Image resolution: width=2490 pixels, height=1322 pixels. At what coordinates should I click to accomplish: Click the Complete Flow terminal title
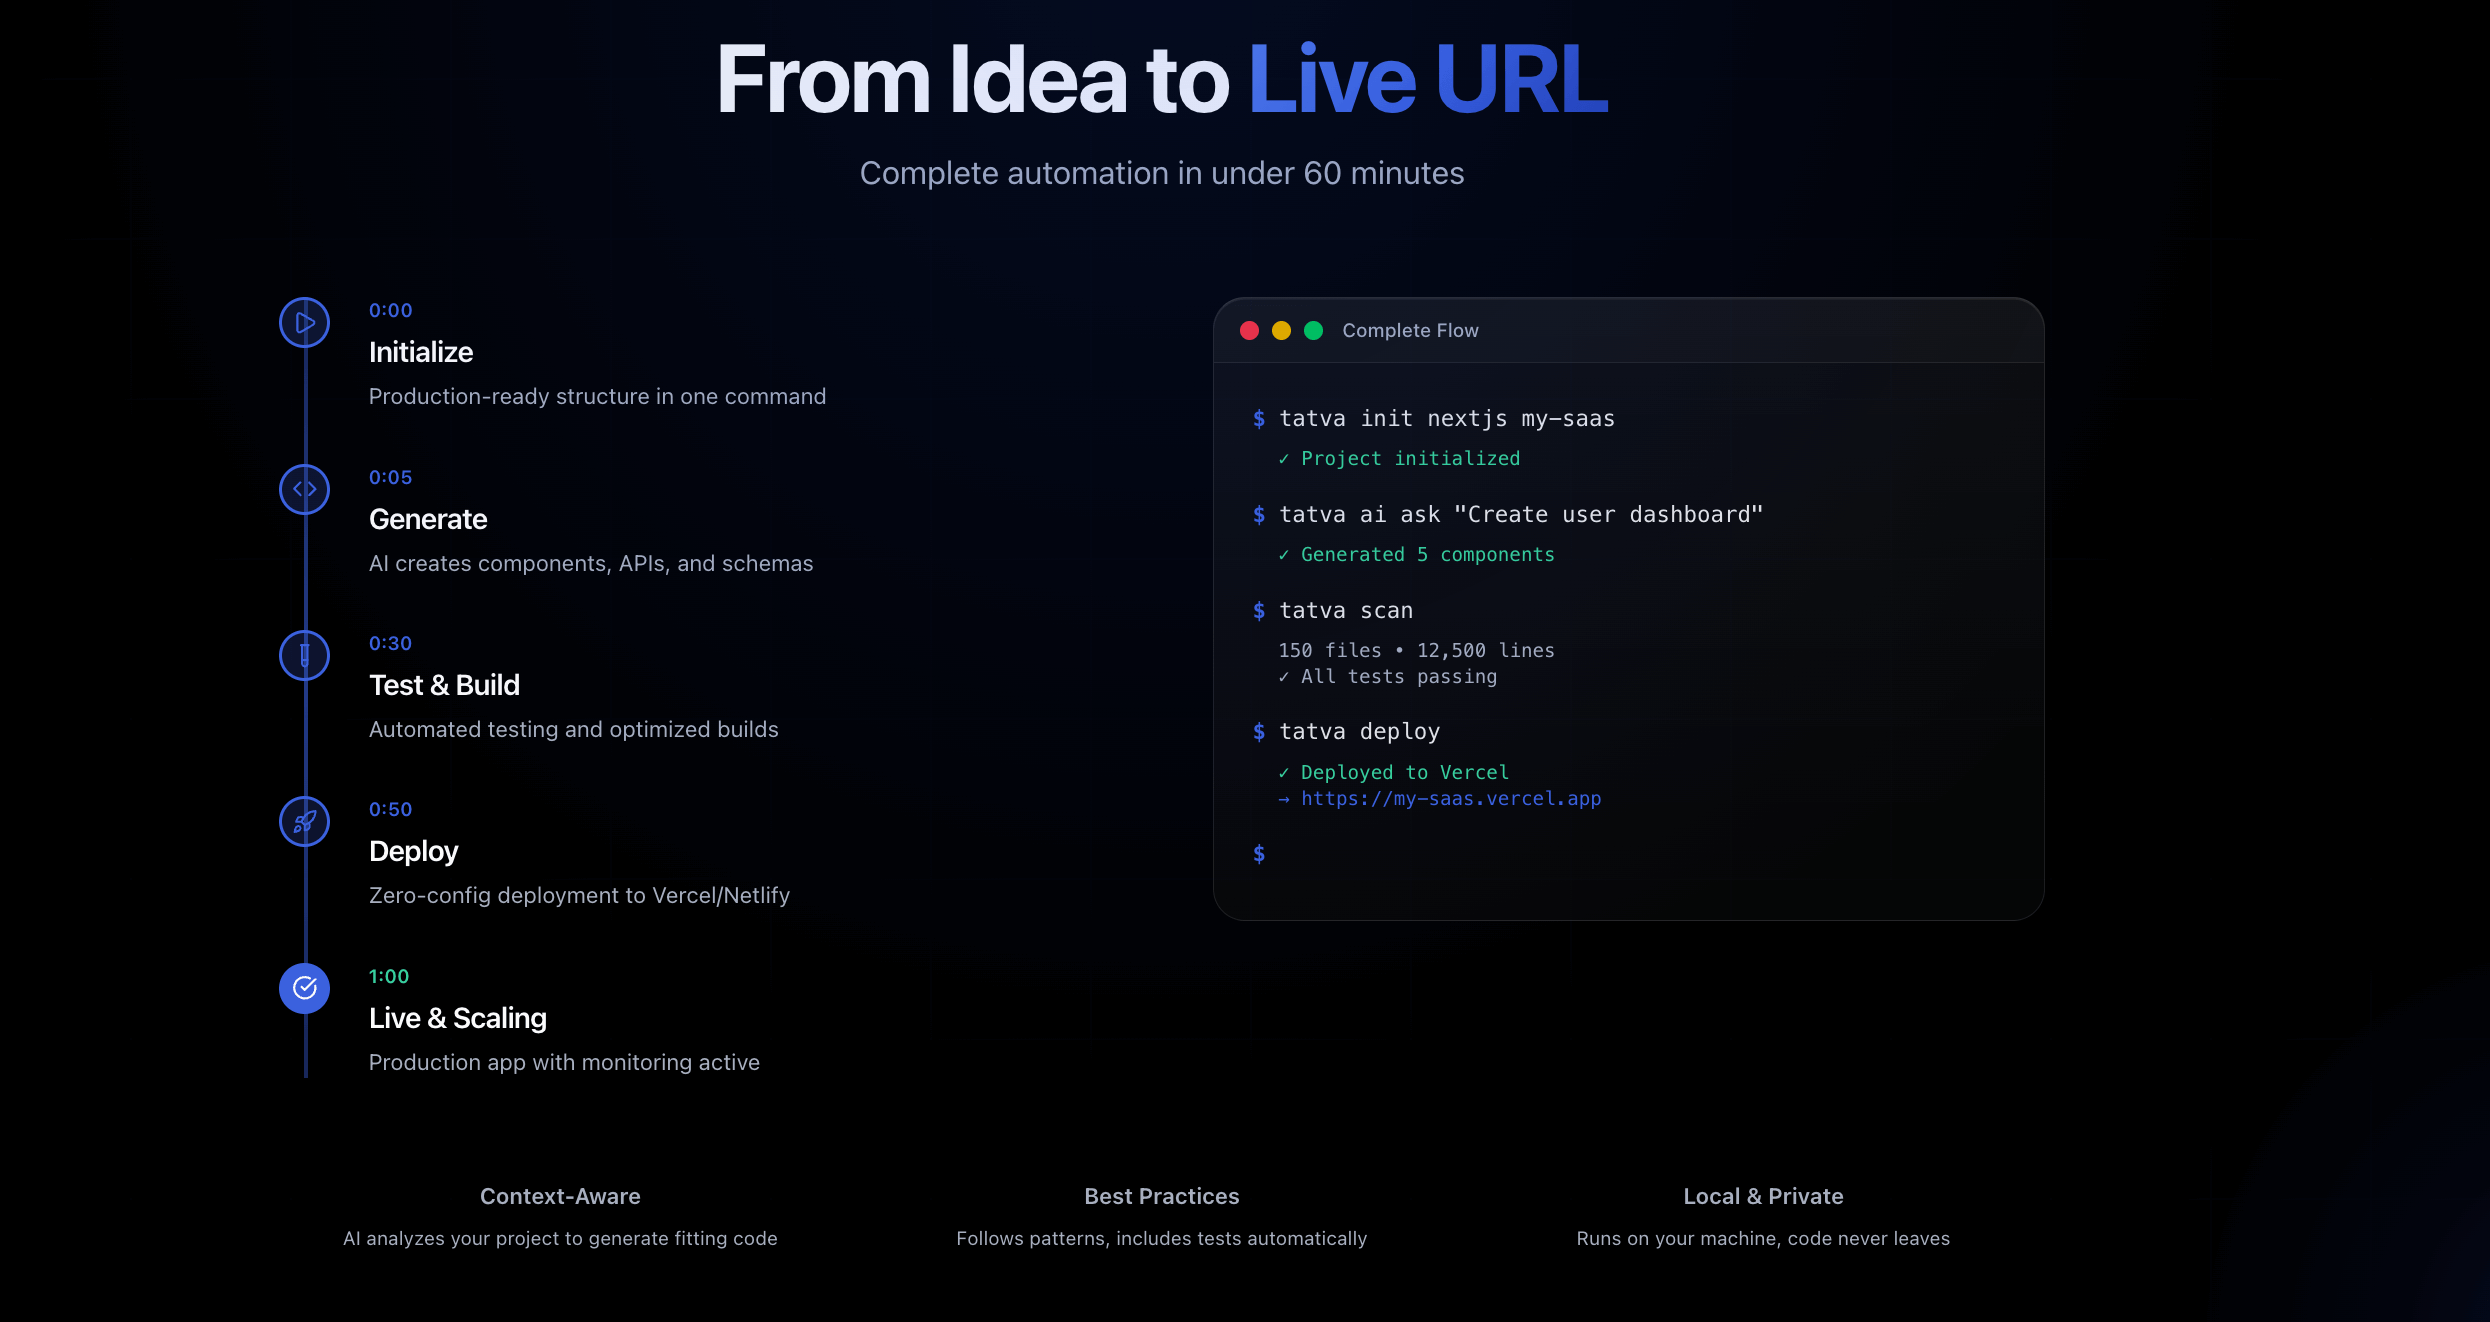tap(1410, 331)
